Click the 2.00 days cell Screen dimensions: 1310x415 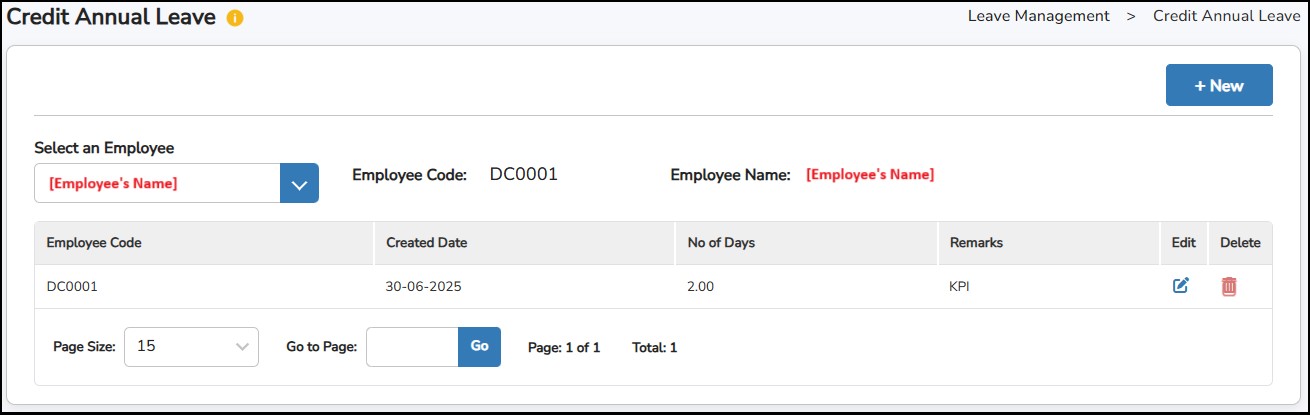(x=701, y=287)
